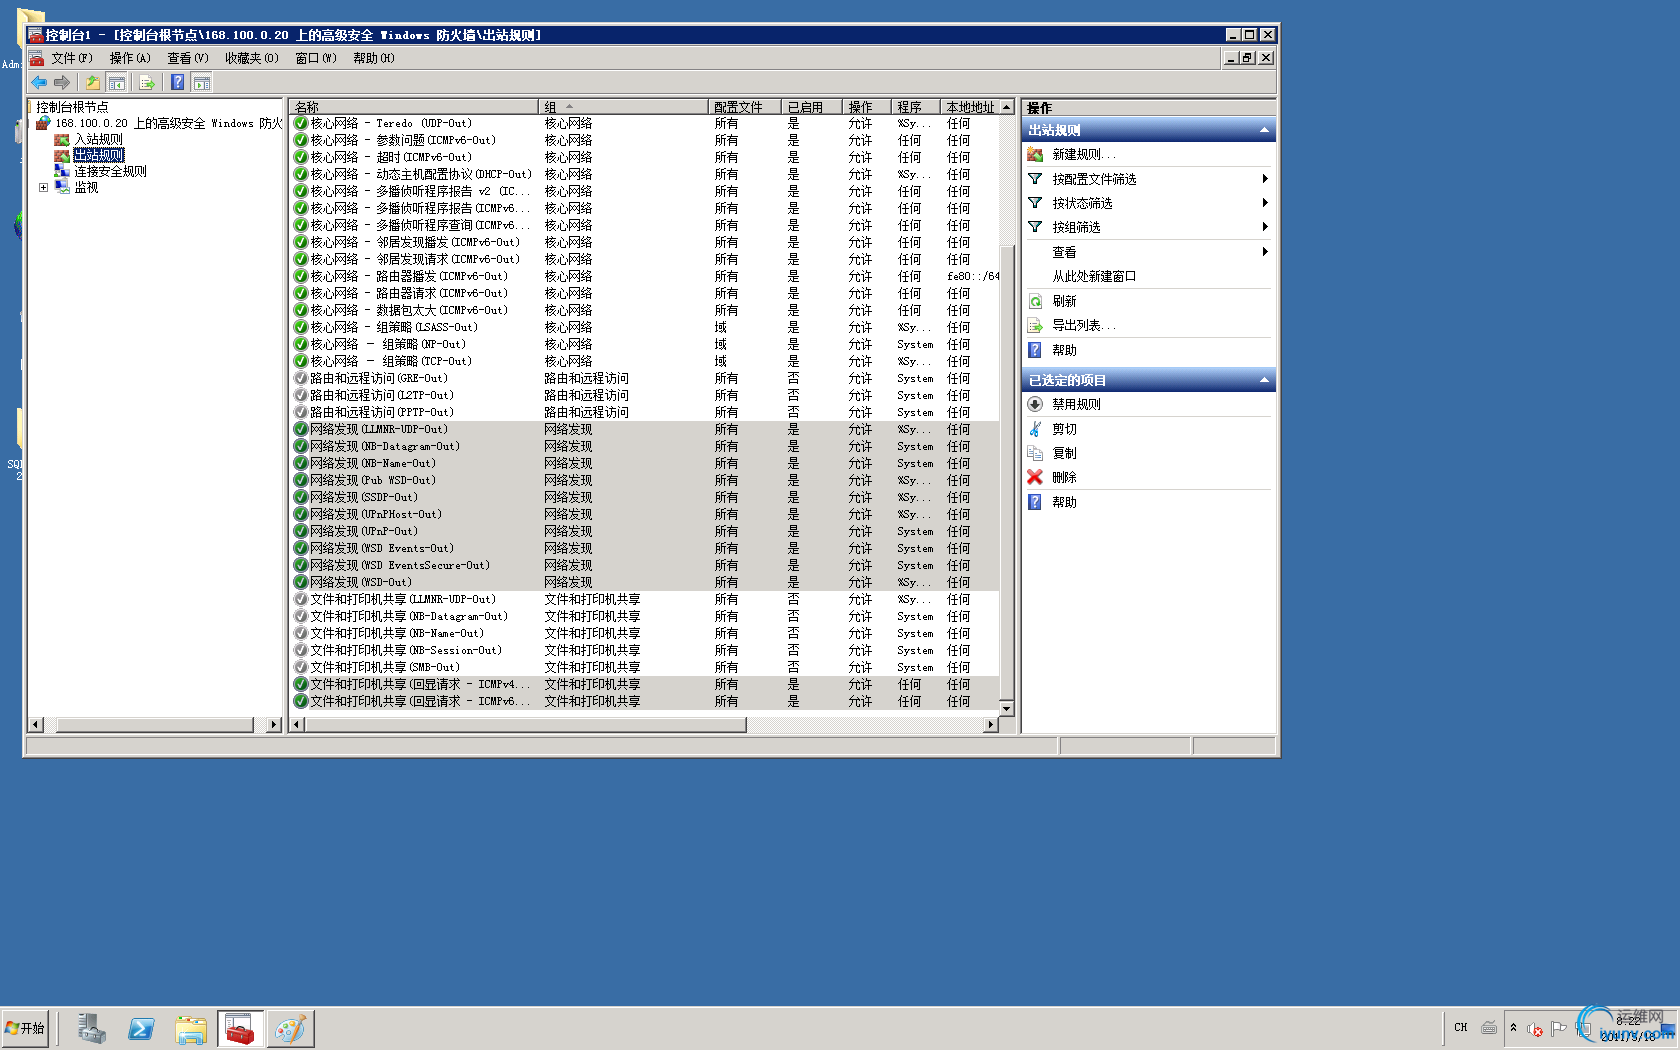The image size is (1680, 1050).
Task: Click the 刷新 refresh icon
Action: [1035, 301]
